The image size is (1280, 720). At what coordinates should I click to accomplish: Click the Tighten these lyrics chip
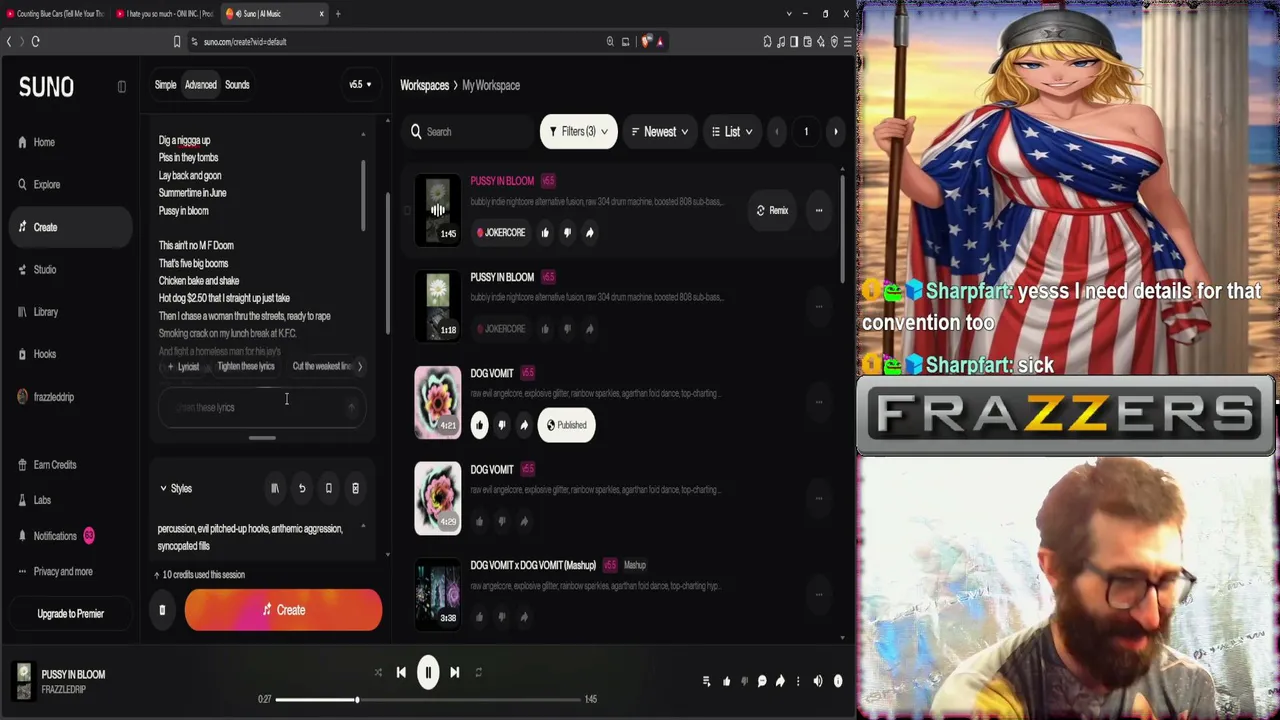click(246, 367)
